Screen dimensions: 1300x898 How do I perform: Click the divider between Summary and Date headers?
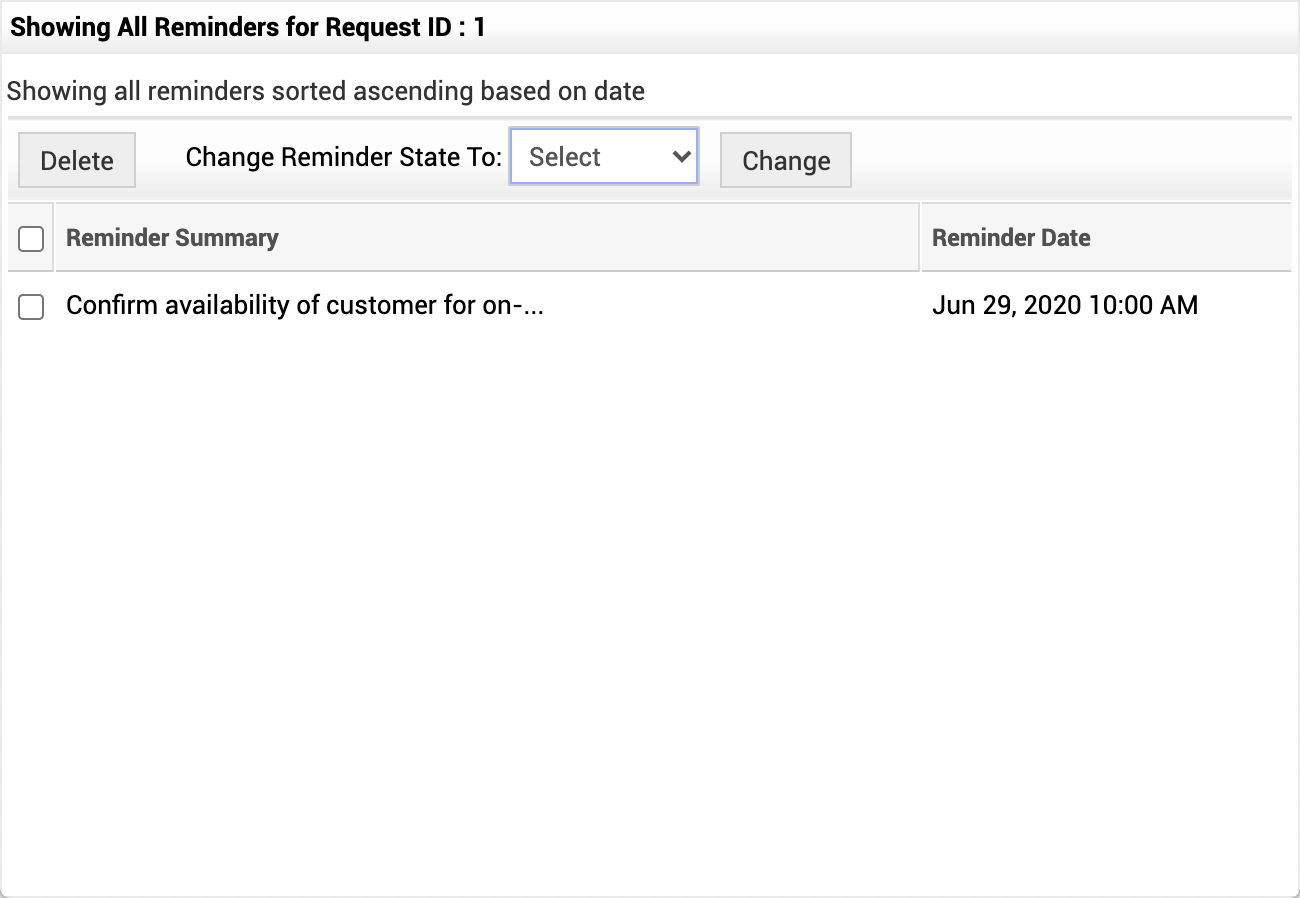click(x=920, y=238)
